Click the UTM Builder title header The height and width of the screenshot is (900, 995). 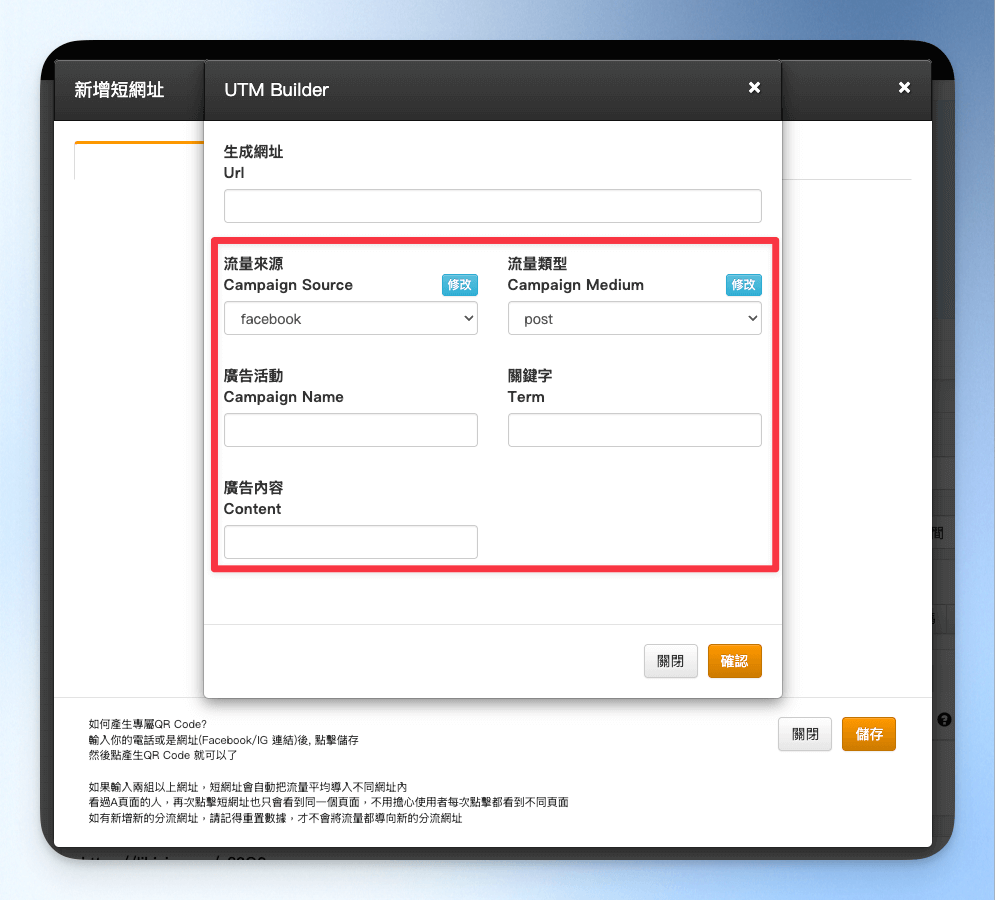pyautogui.click(x=276, y=89)
